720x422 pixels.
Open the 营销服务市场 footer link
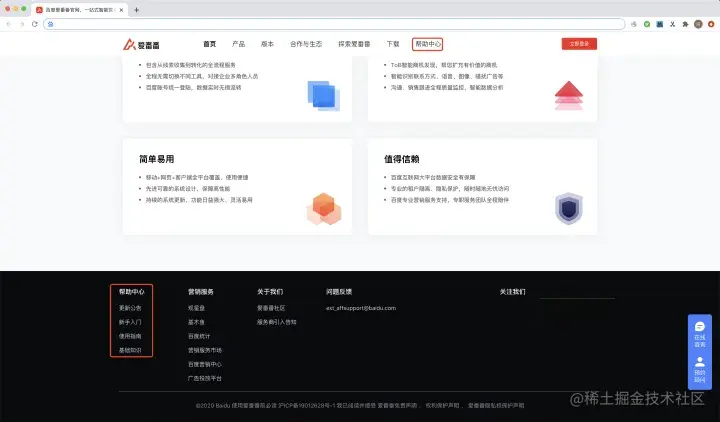click(205, 350)
